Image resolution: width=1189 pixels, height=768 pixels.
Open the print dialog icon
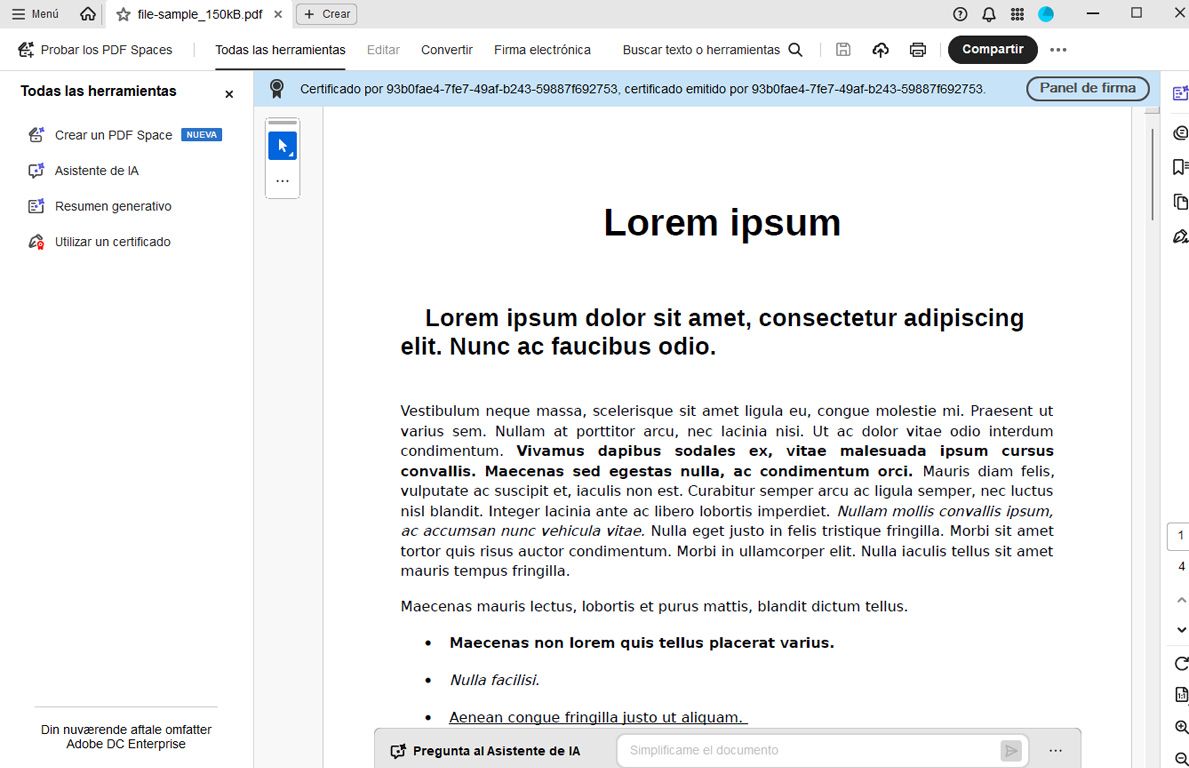pos(917,49)
